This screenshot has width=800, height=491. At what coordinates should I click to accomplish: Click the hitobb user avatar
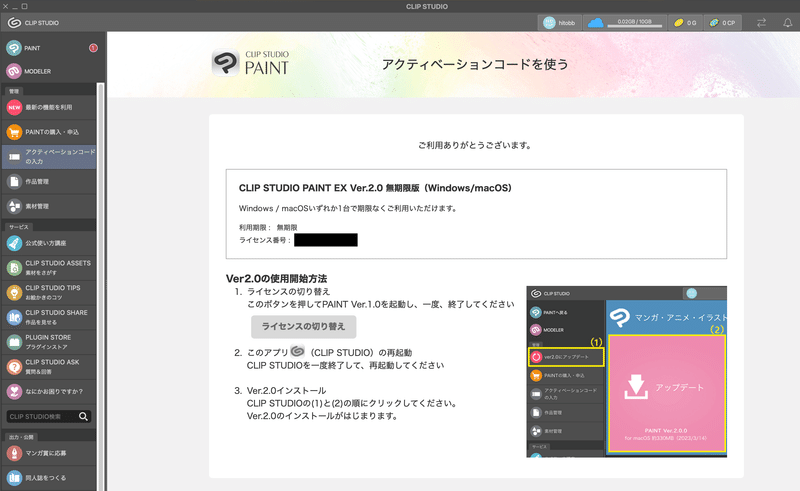pos(549,23)
